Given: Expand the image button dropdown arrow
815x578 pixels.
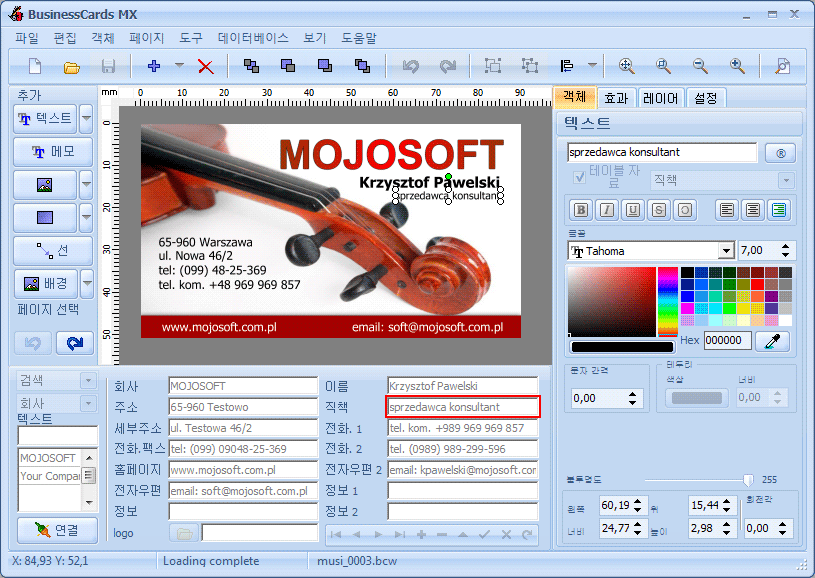Looking at the screenshot, I should pos(86,185).
